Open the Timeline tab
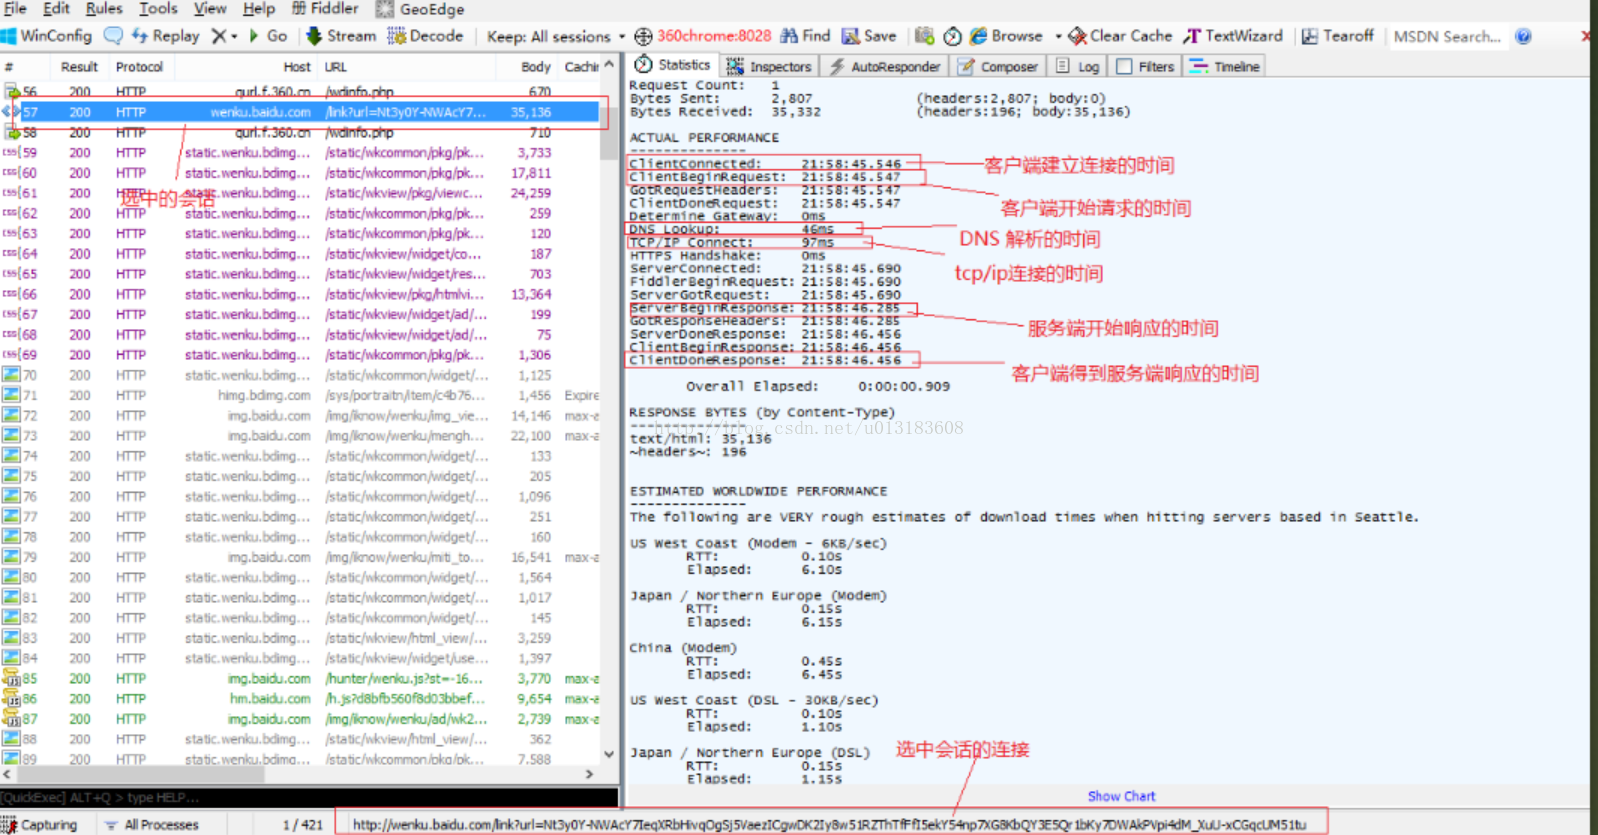The width and height of the screenshot is (1598, 835). (x=1225, y=66)
